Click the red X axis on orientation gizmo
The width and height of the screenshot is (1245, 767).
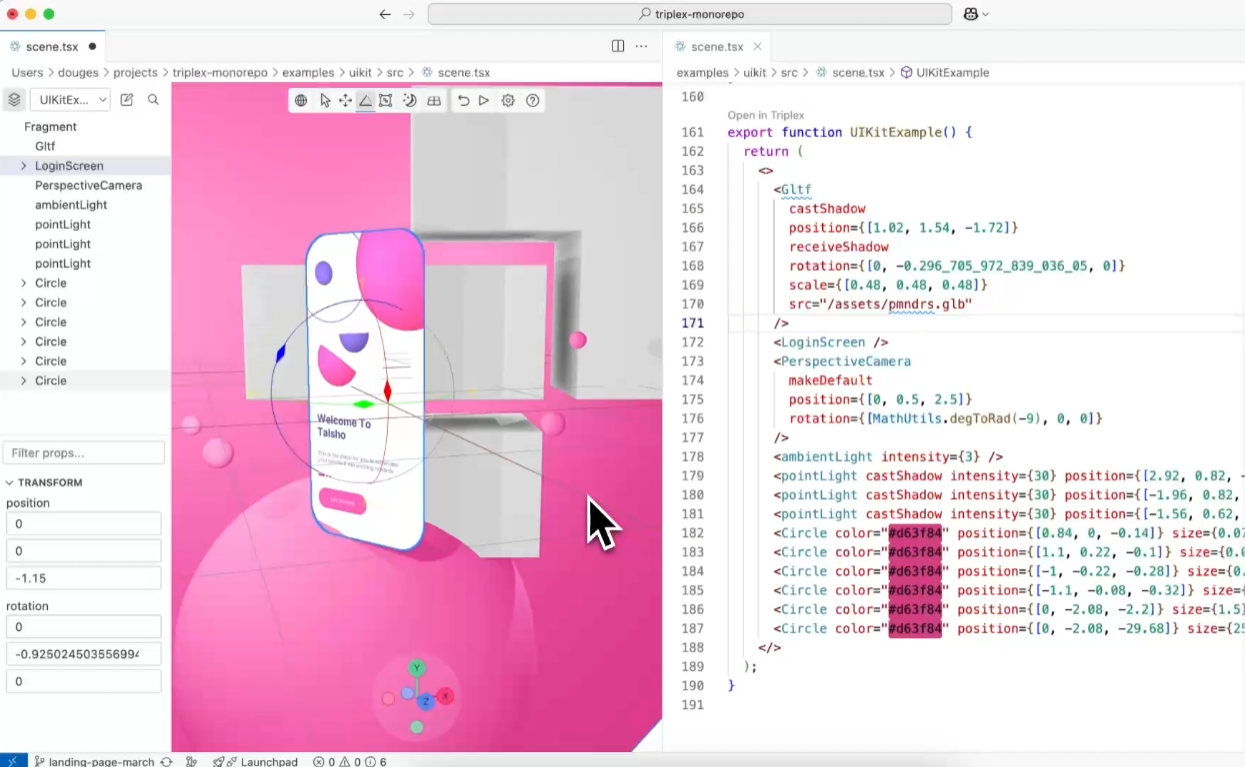(446, 696)
